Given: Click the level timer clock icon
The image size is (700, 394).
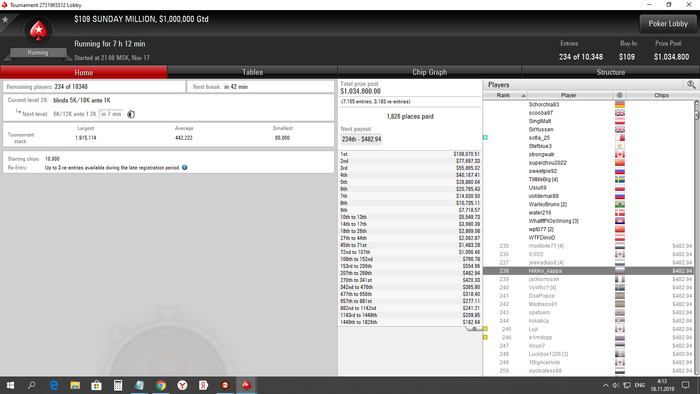Looking at the screenshot, I should pyautogui.click(x=131, y=114).
